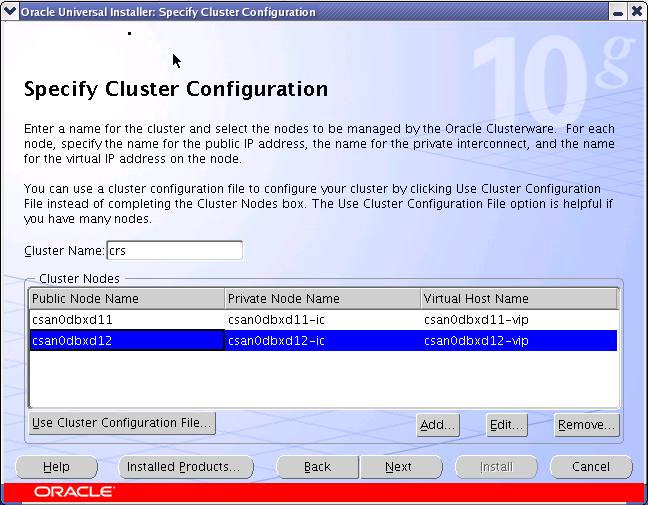
Task: Select virtual host cell csan0dbxd11-vip
Action: click(519, 319)
